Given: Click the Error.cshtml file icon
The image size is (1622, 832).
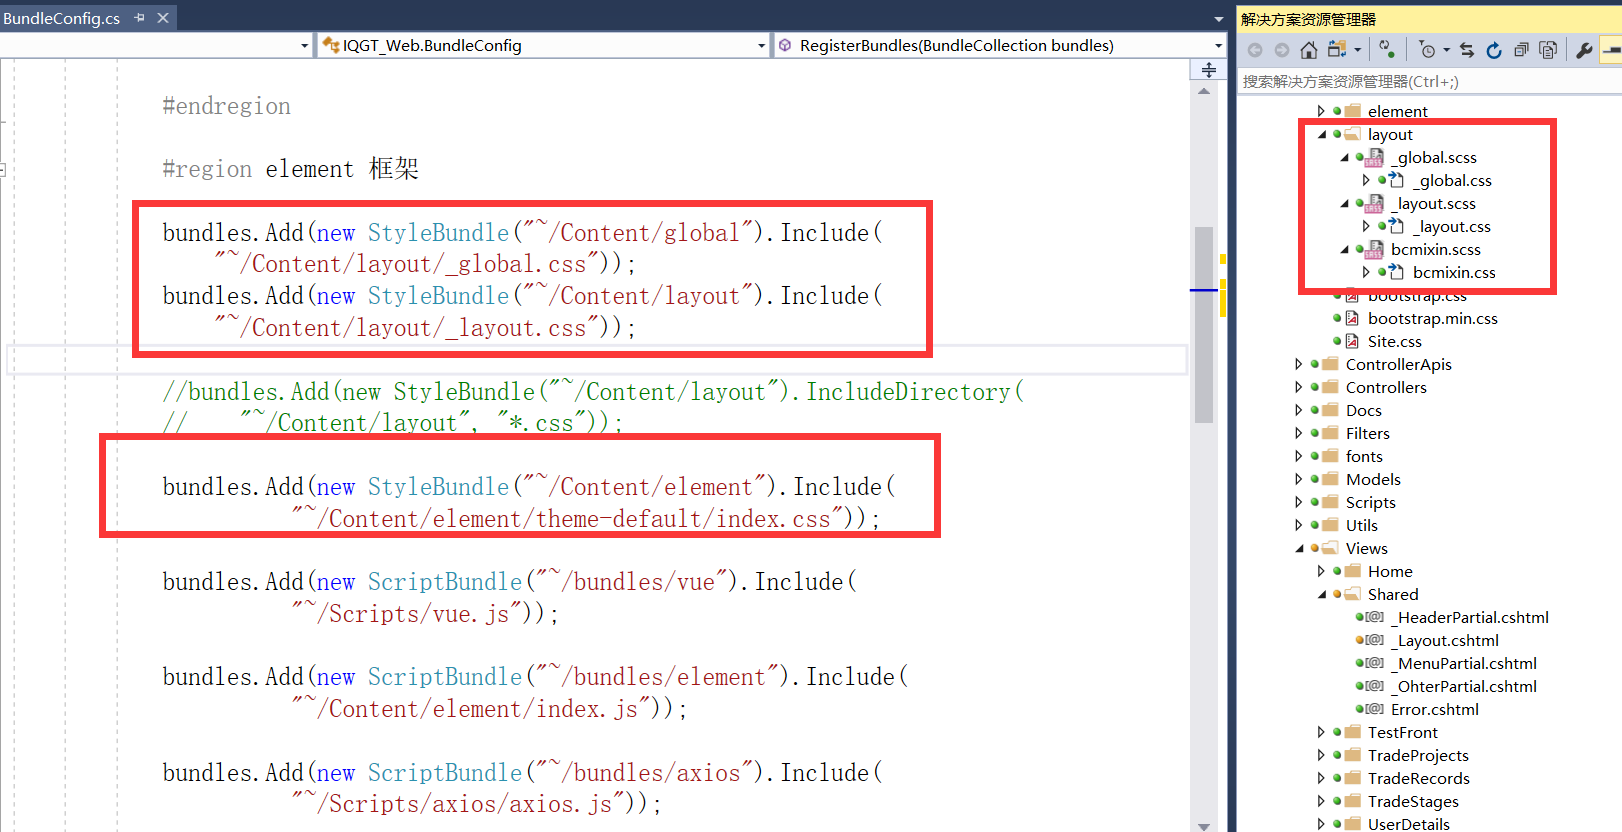Looking at the screenshot, I should (1375, 709).
